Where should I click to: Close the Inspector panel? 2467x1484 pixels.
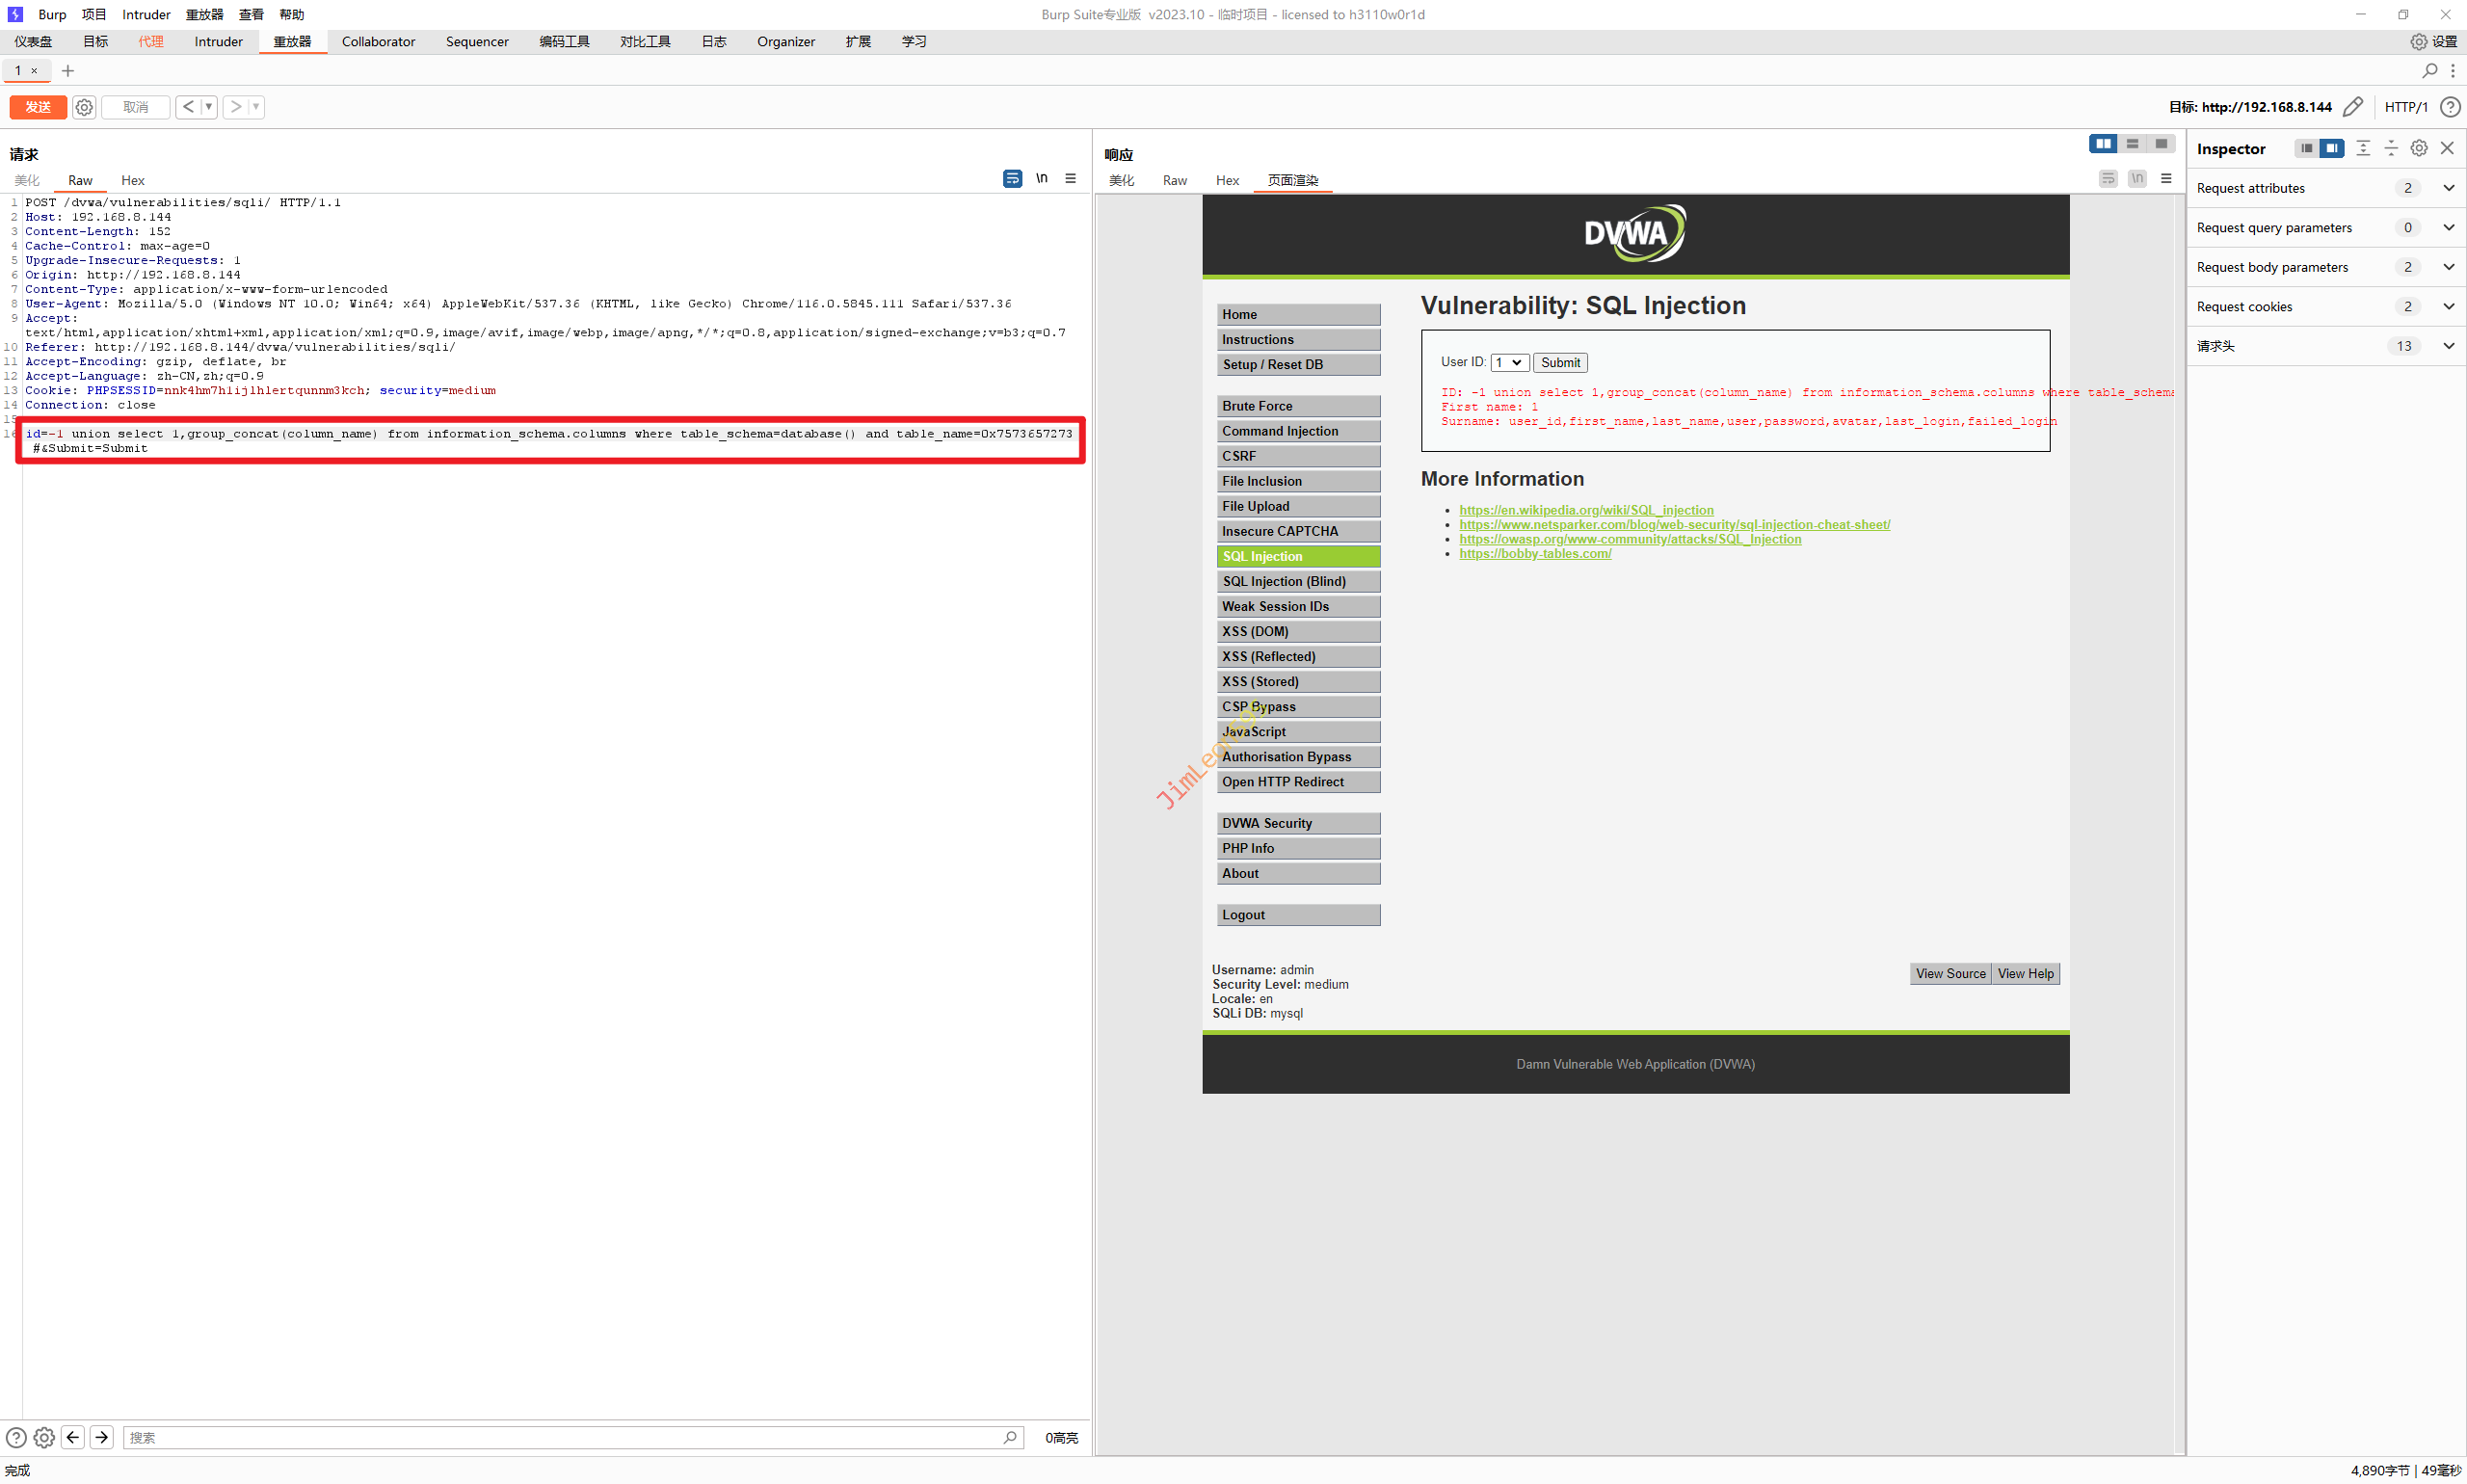(2447, 148)
